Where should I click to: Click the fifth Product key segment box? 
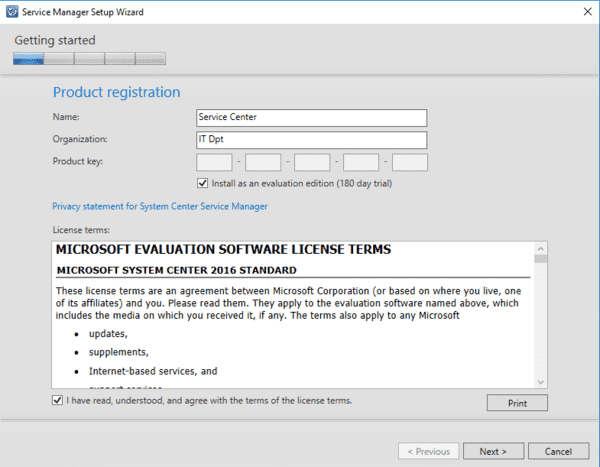[410, 162]
